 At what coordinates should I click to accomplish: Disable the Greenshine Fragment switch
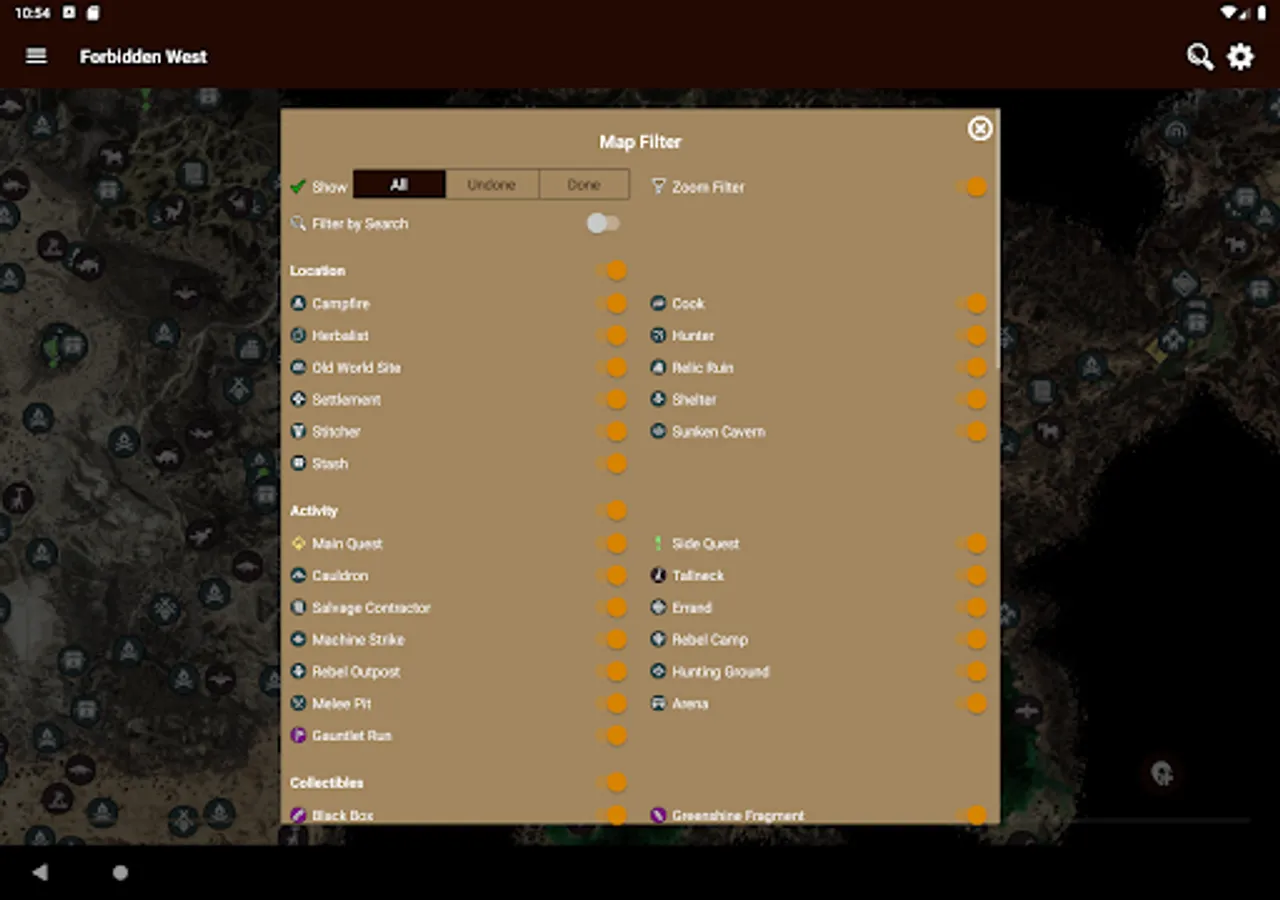971,815
